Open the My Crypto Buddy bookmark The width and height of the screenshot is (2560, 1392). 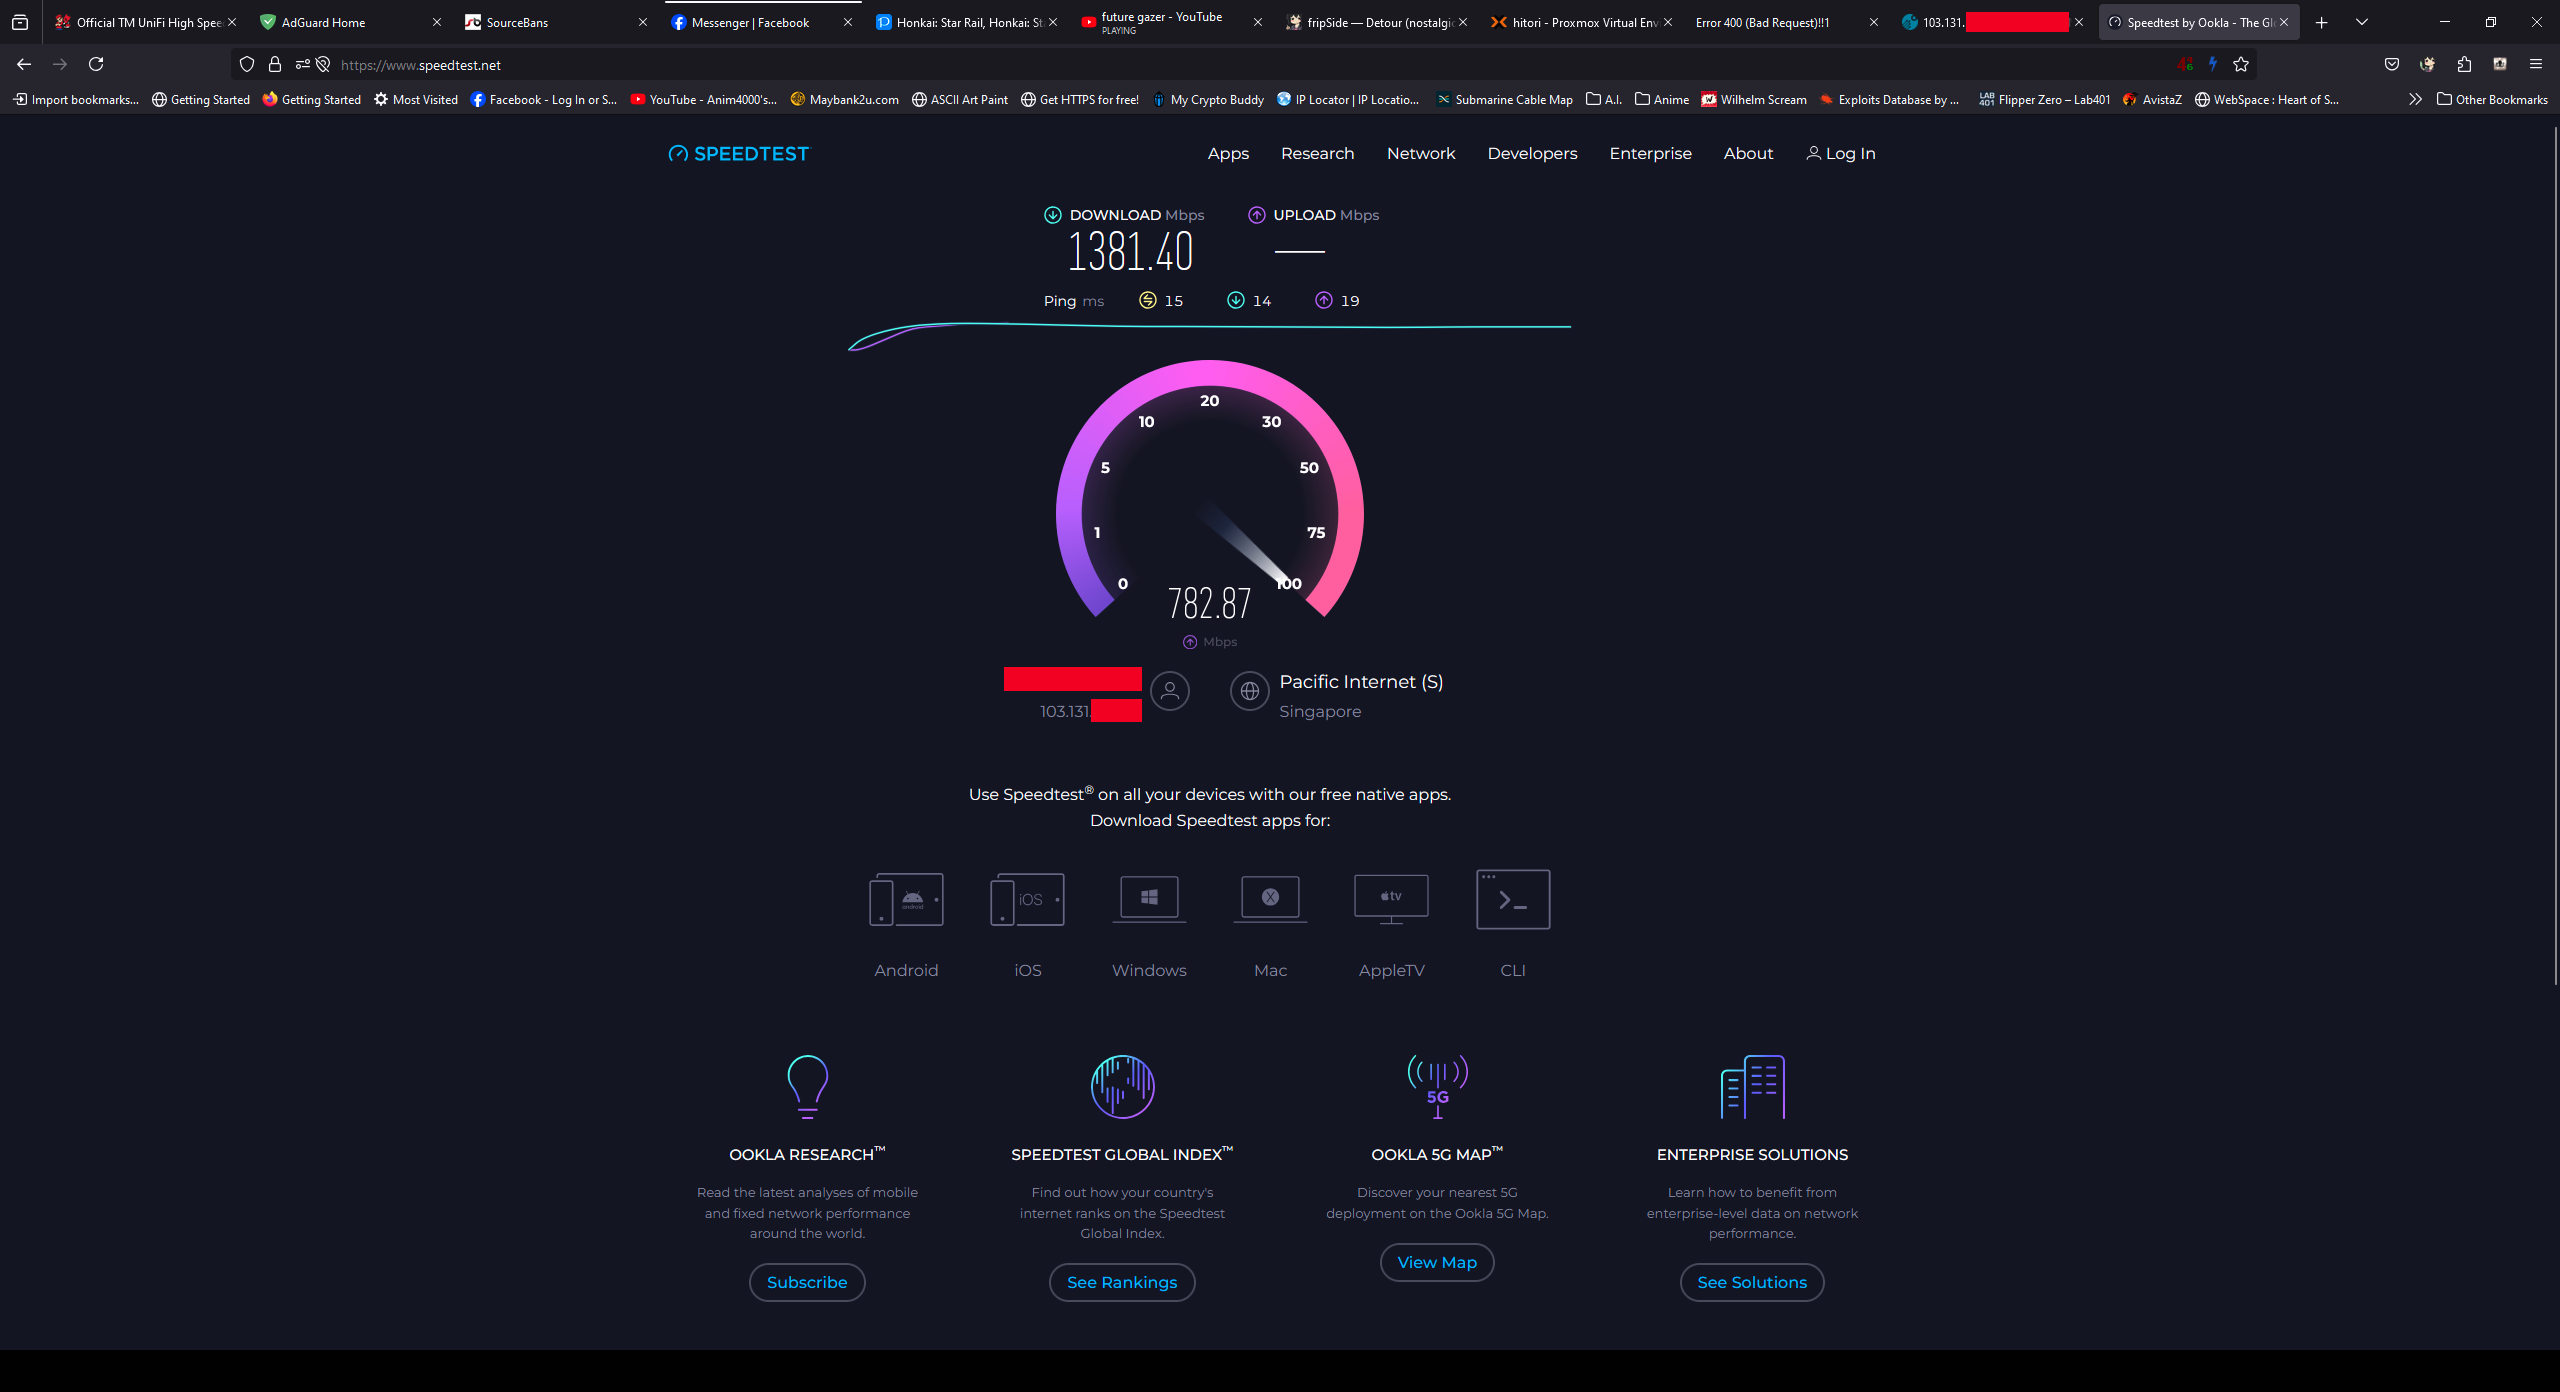(1208, 99)
